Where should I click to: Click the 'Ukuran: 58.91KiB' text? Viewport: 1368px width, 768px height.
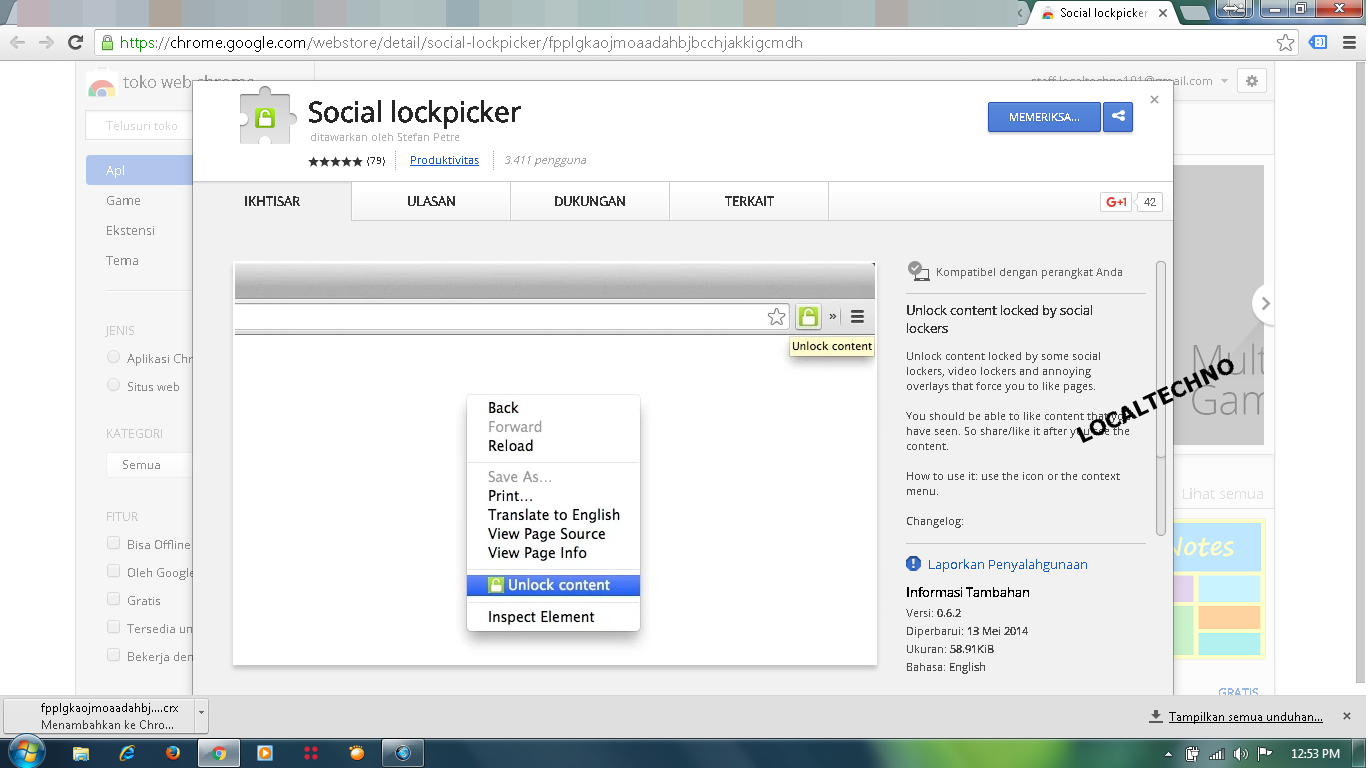950,649
